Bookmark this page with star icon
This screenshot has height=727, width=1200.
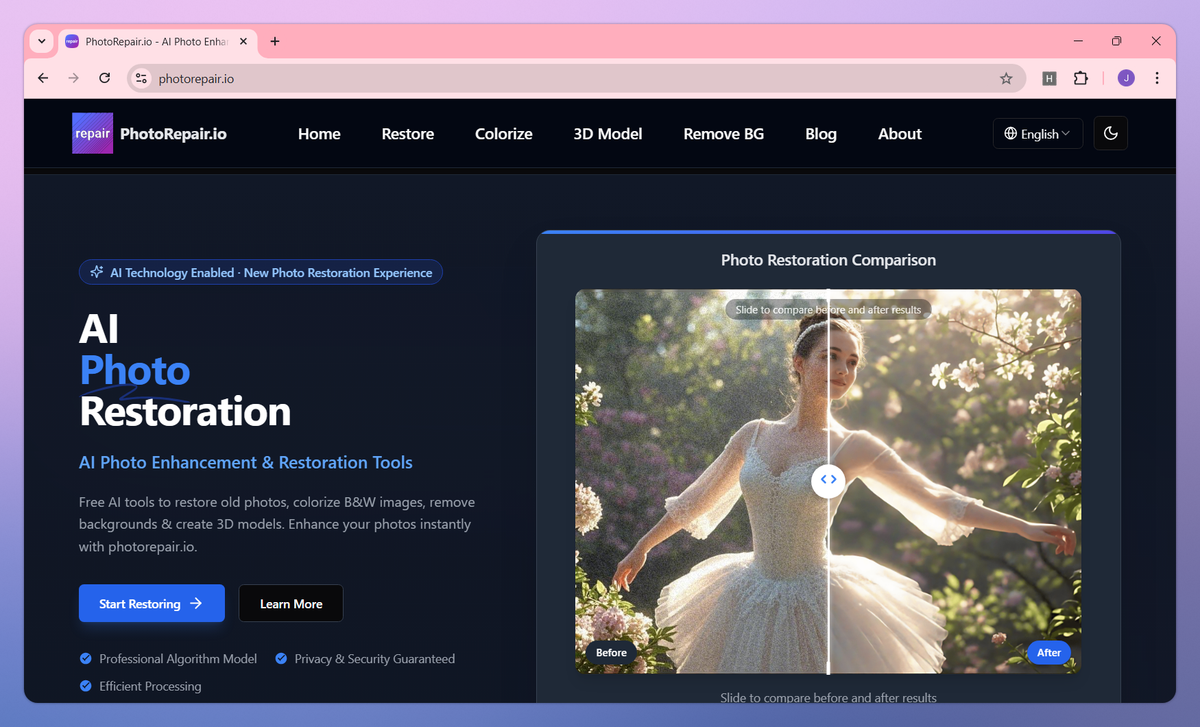tap(1006, 78)
